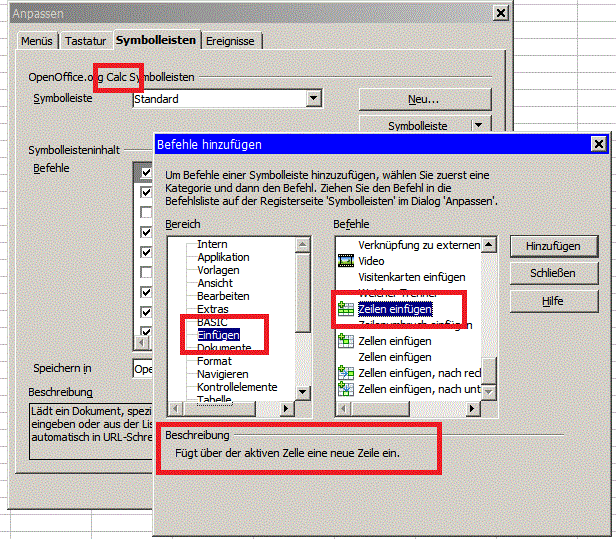Select the Format category in Bereich
Image resolution: width=616 pixels, height=539 pixels.
[214, 361]
